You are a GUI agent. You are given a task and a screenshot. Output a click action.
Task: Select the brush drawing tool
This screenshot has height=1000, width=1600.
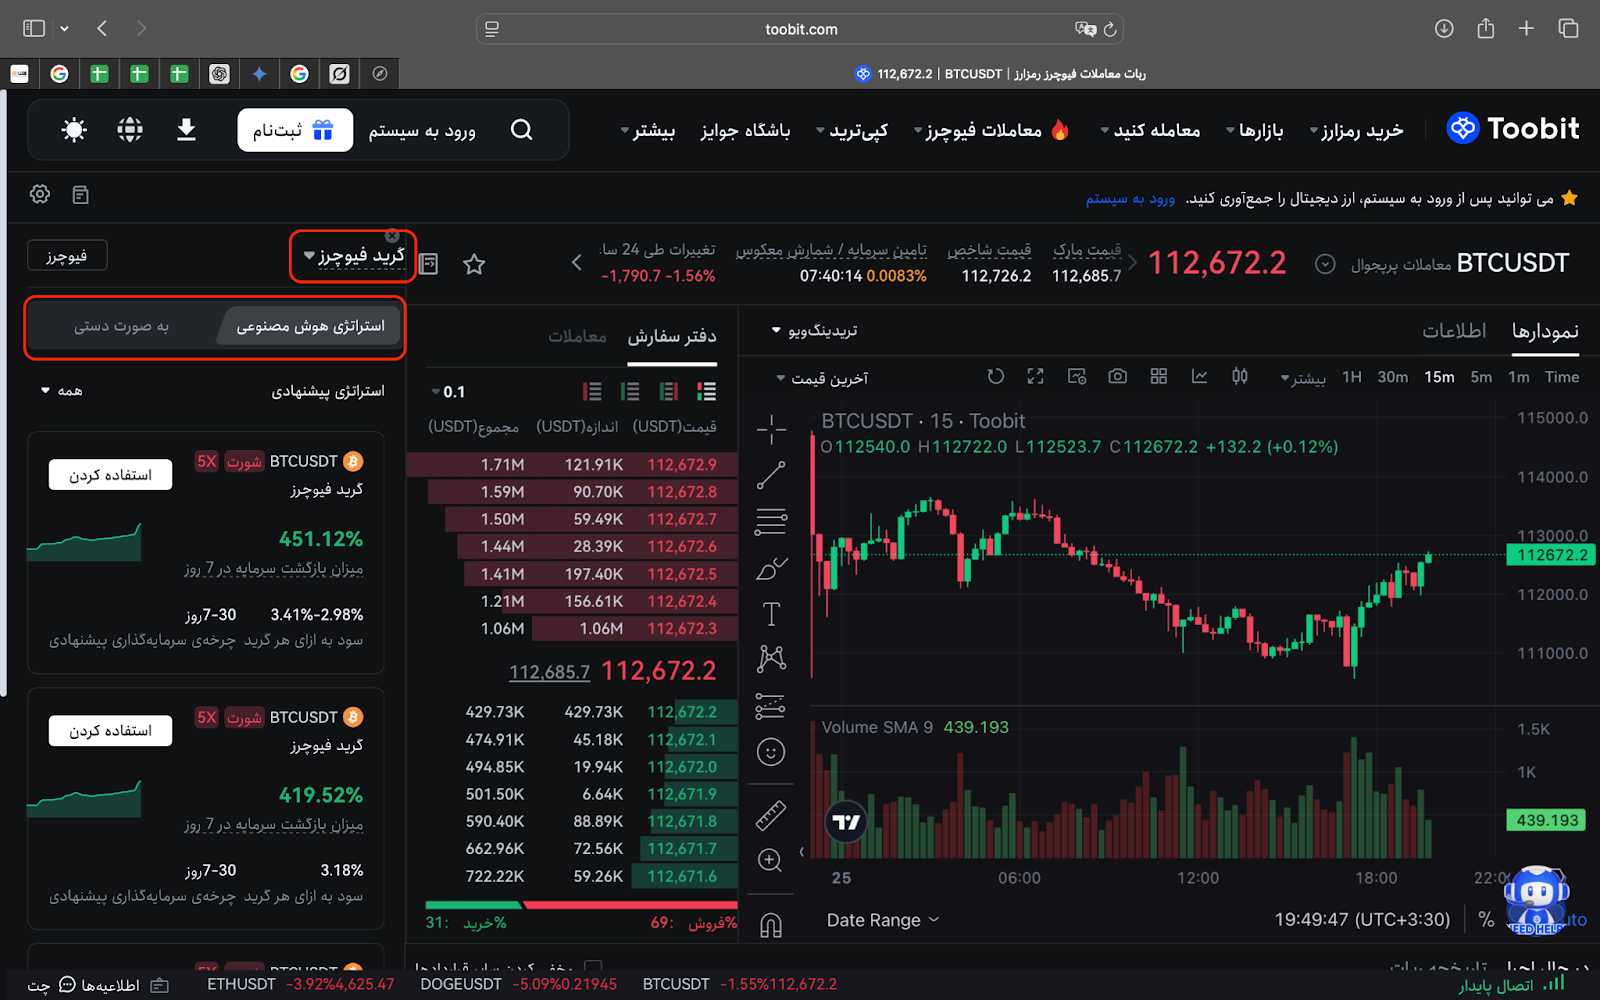point(771,568)
